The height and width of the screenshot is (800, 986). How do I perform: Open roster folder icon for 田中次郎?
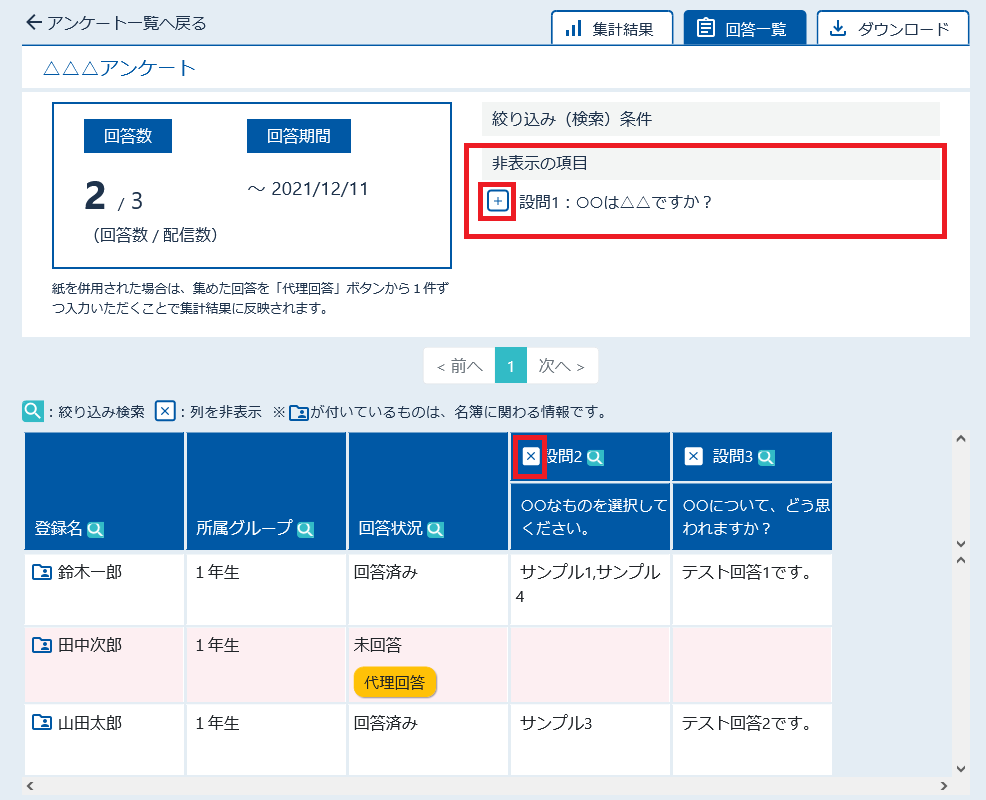(x=42, y=645)
